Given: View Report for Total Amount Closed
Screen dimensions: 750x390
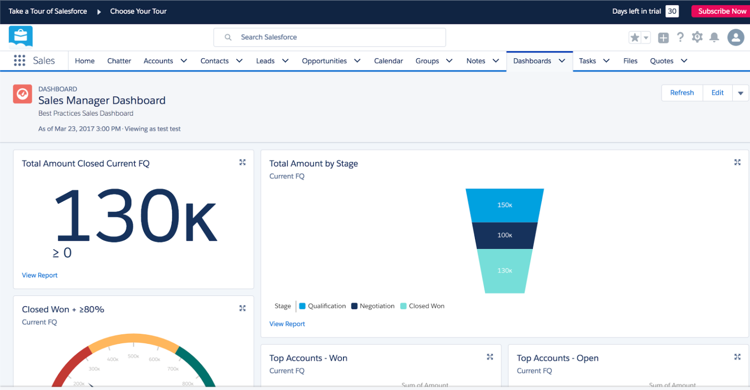Looking at the screenshot, I should 40,275.
